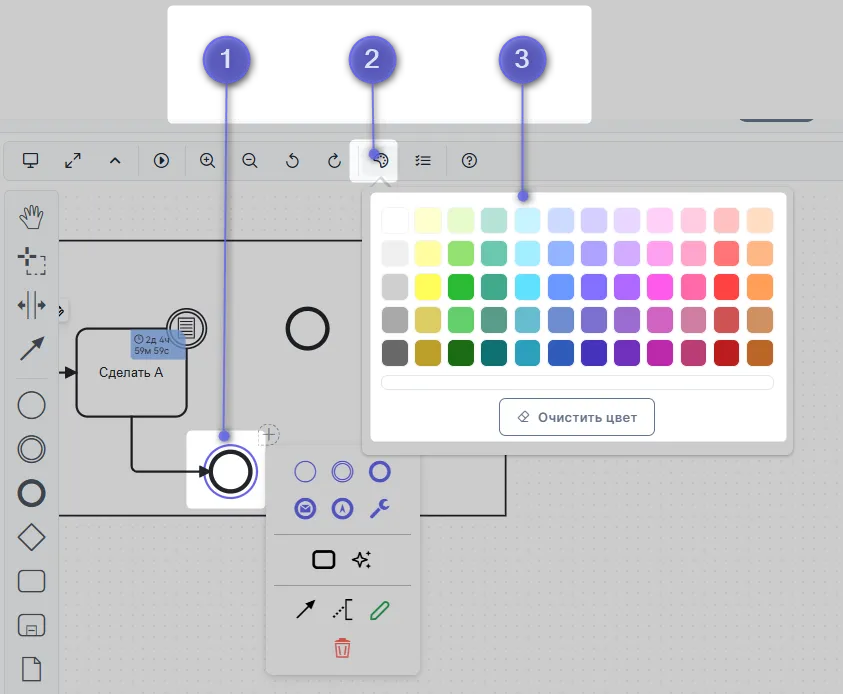Choose the diamond Gateway shape in the left palette
Image resolution: width=843 pixels, height=694 pixels.
pyautogui.click(x=32, y=537)
